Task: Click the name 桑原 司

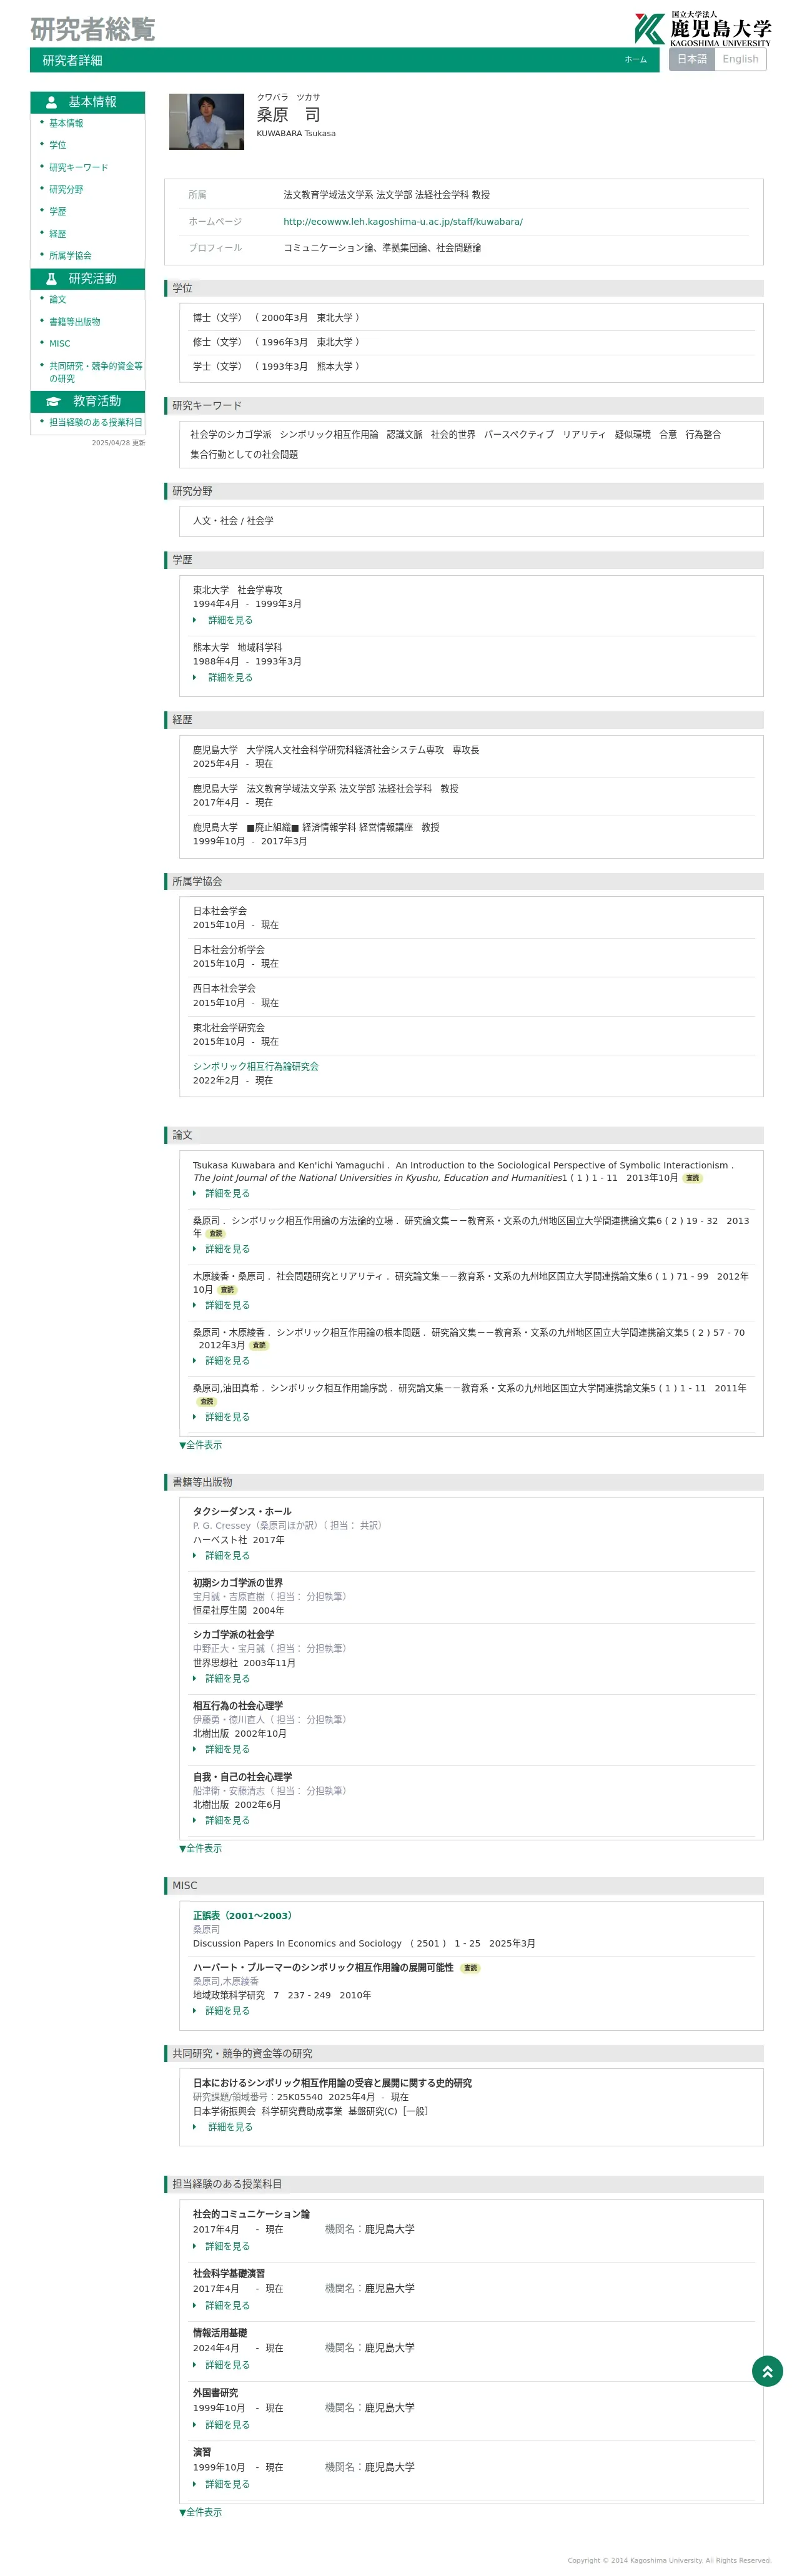Action: (x=289, y=115)
